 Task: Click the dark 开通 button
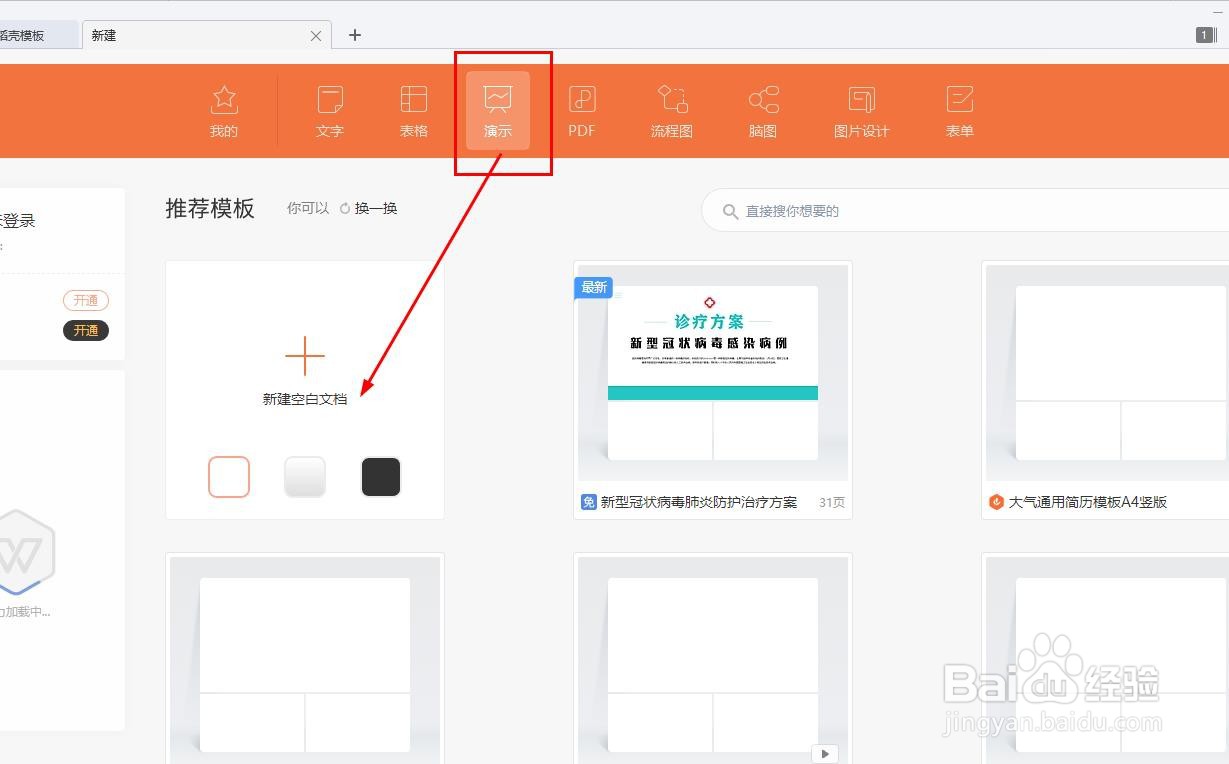click(x=86, y=330)
